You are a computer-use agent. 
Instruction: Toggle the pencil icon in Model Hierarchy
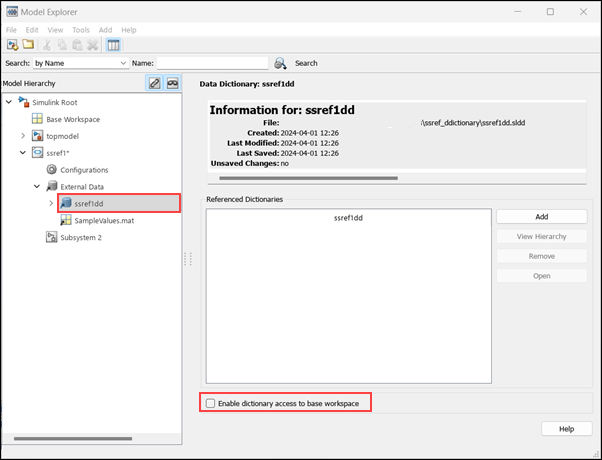tap(155, 83)
